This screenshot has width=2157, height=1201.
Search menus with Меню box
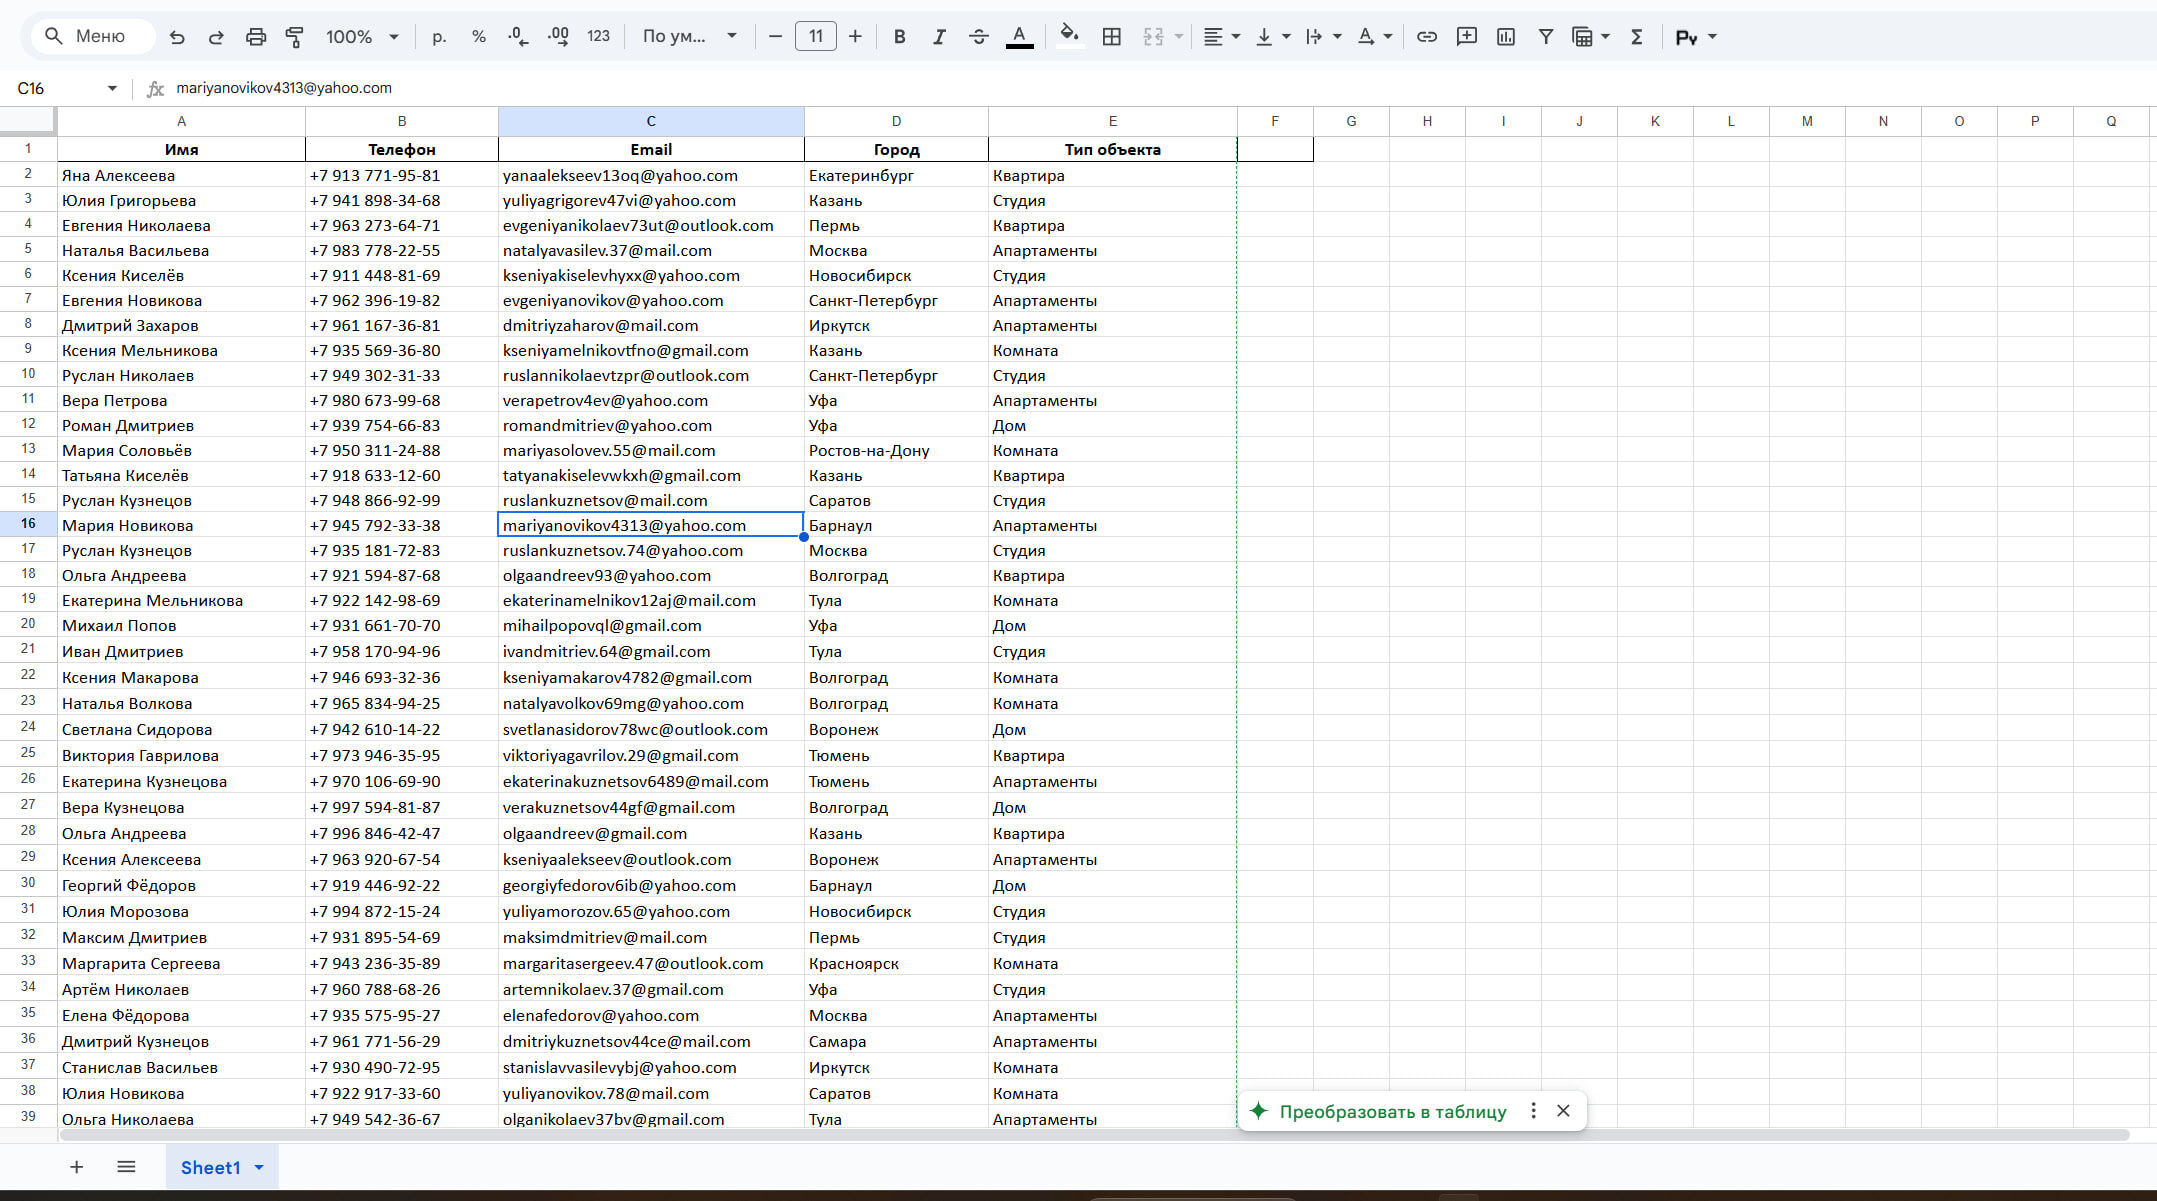93,37
